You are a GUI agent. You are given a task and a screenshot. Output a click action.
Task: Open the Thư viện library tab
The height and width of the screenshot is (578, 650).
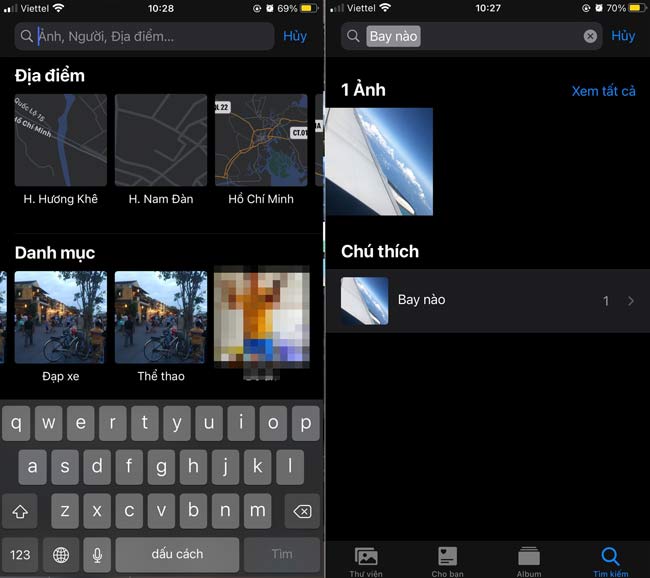[366, 560]
